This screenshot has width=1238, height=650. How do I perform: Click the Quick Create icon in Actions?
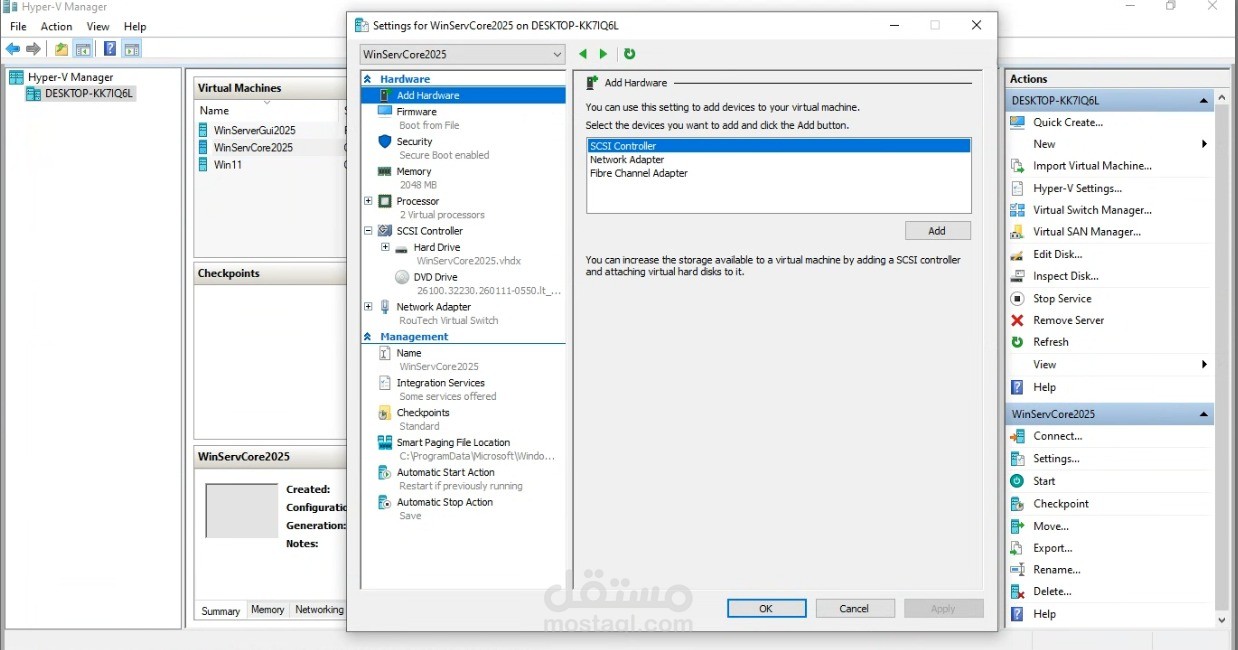click(1017, 122)
